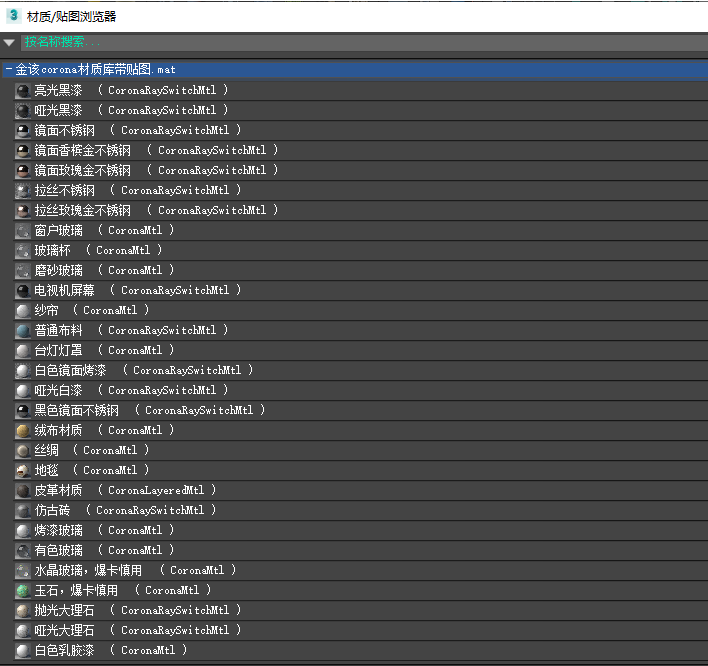Choose the 地毯 carpet sphere icon
Screen dimensions: 708x666
(x=23, y=471)
